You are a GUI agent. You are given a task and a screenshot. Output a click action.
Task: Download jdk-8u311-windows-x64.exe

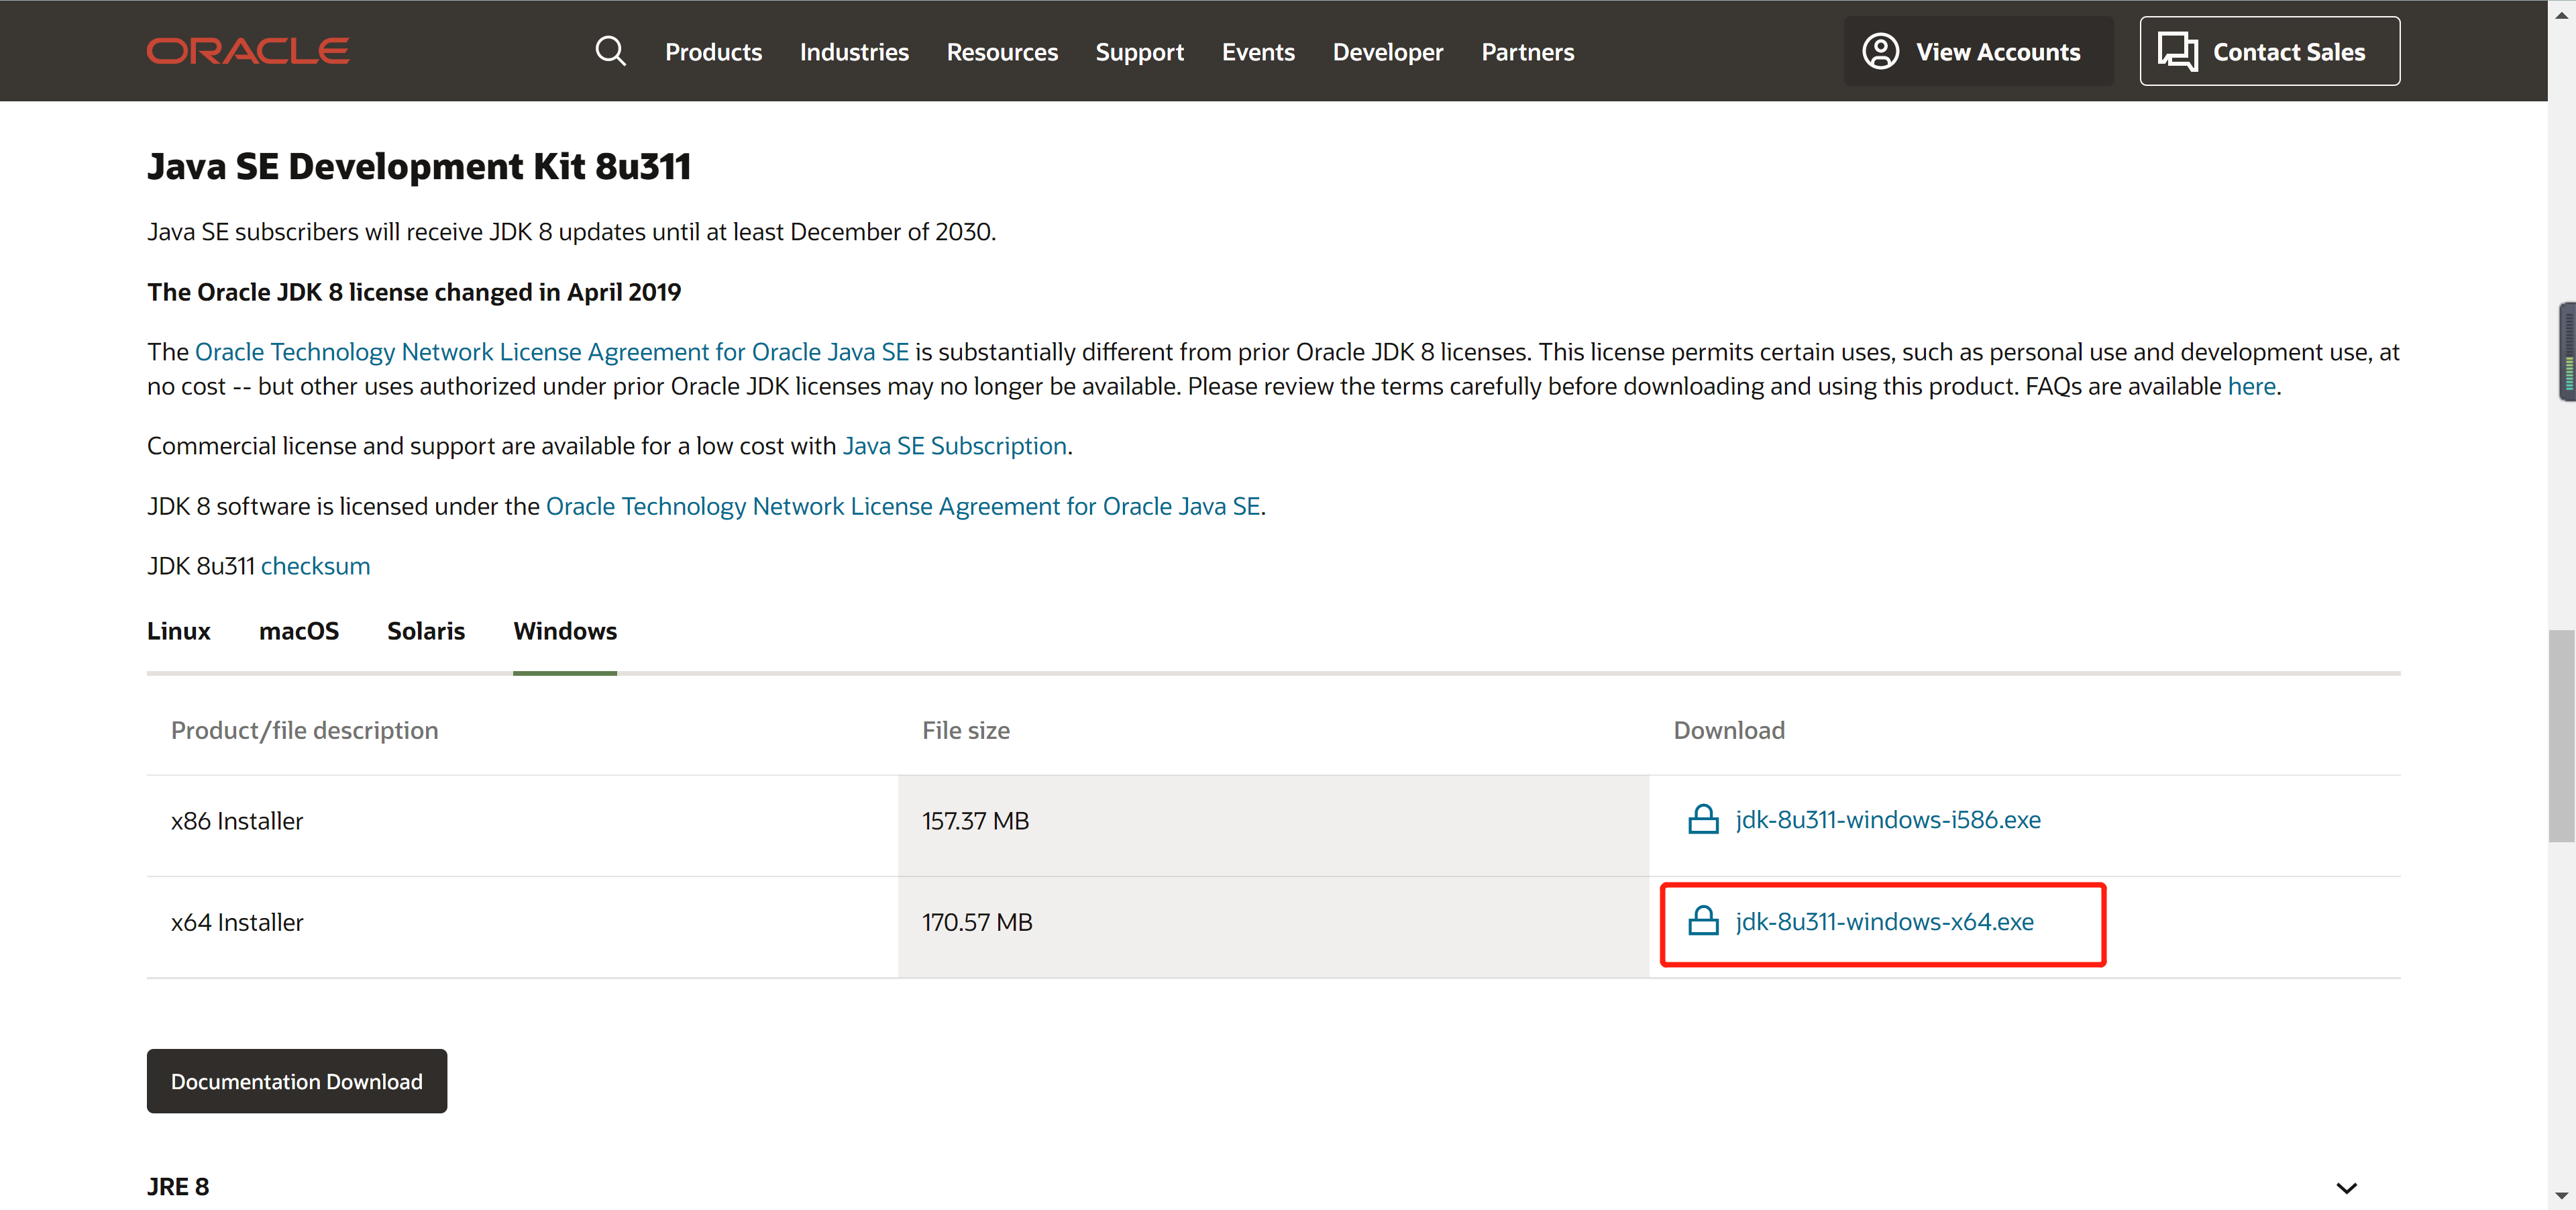pos(1884,921)
